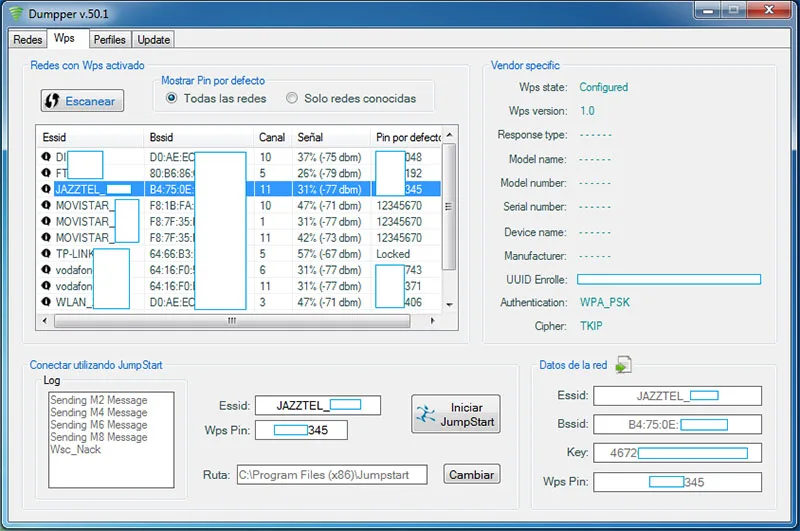Click the Wps Pin field in Datos de la red
Image resolution: width=800 pixels, height=531 pixels.
[678, 482]
